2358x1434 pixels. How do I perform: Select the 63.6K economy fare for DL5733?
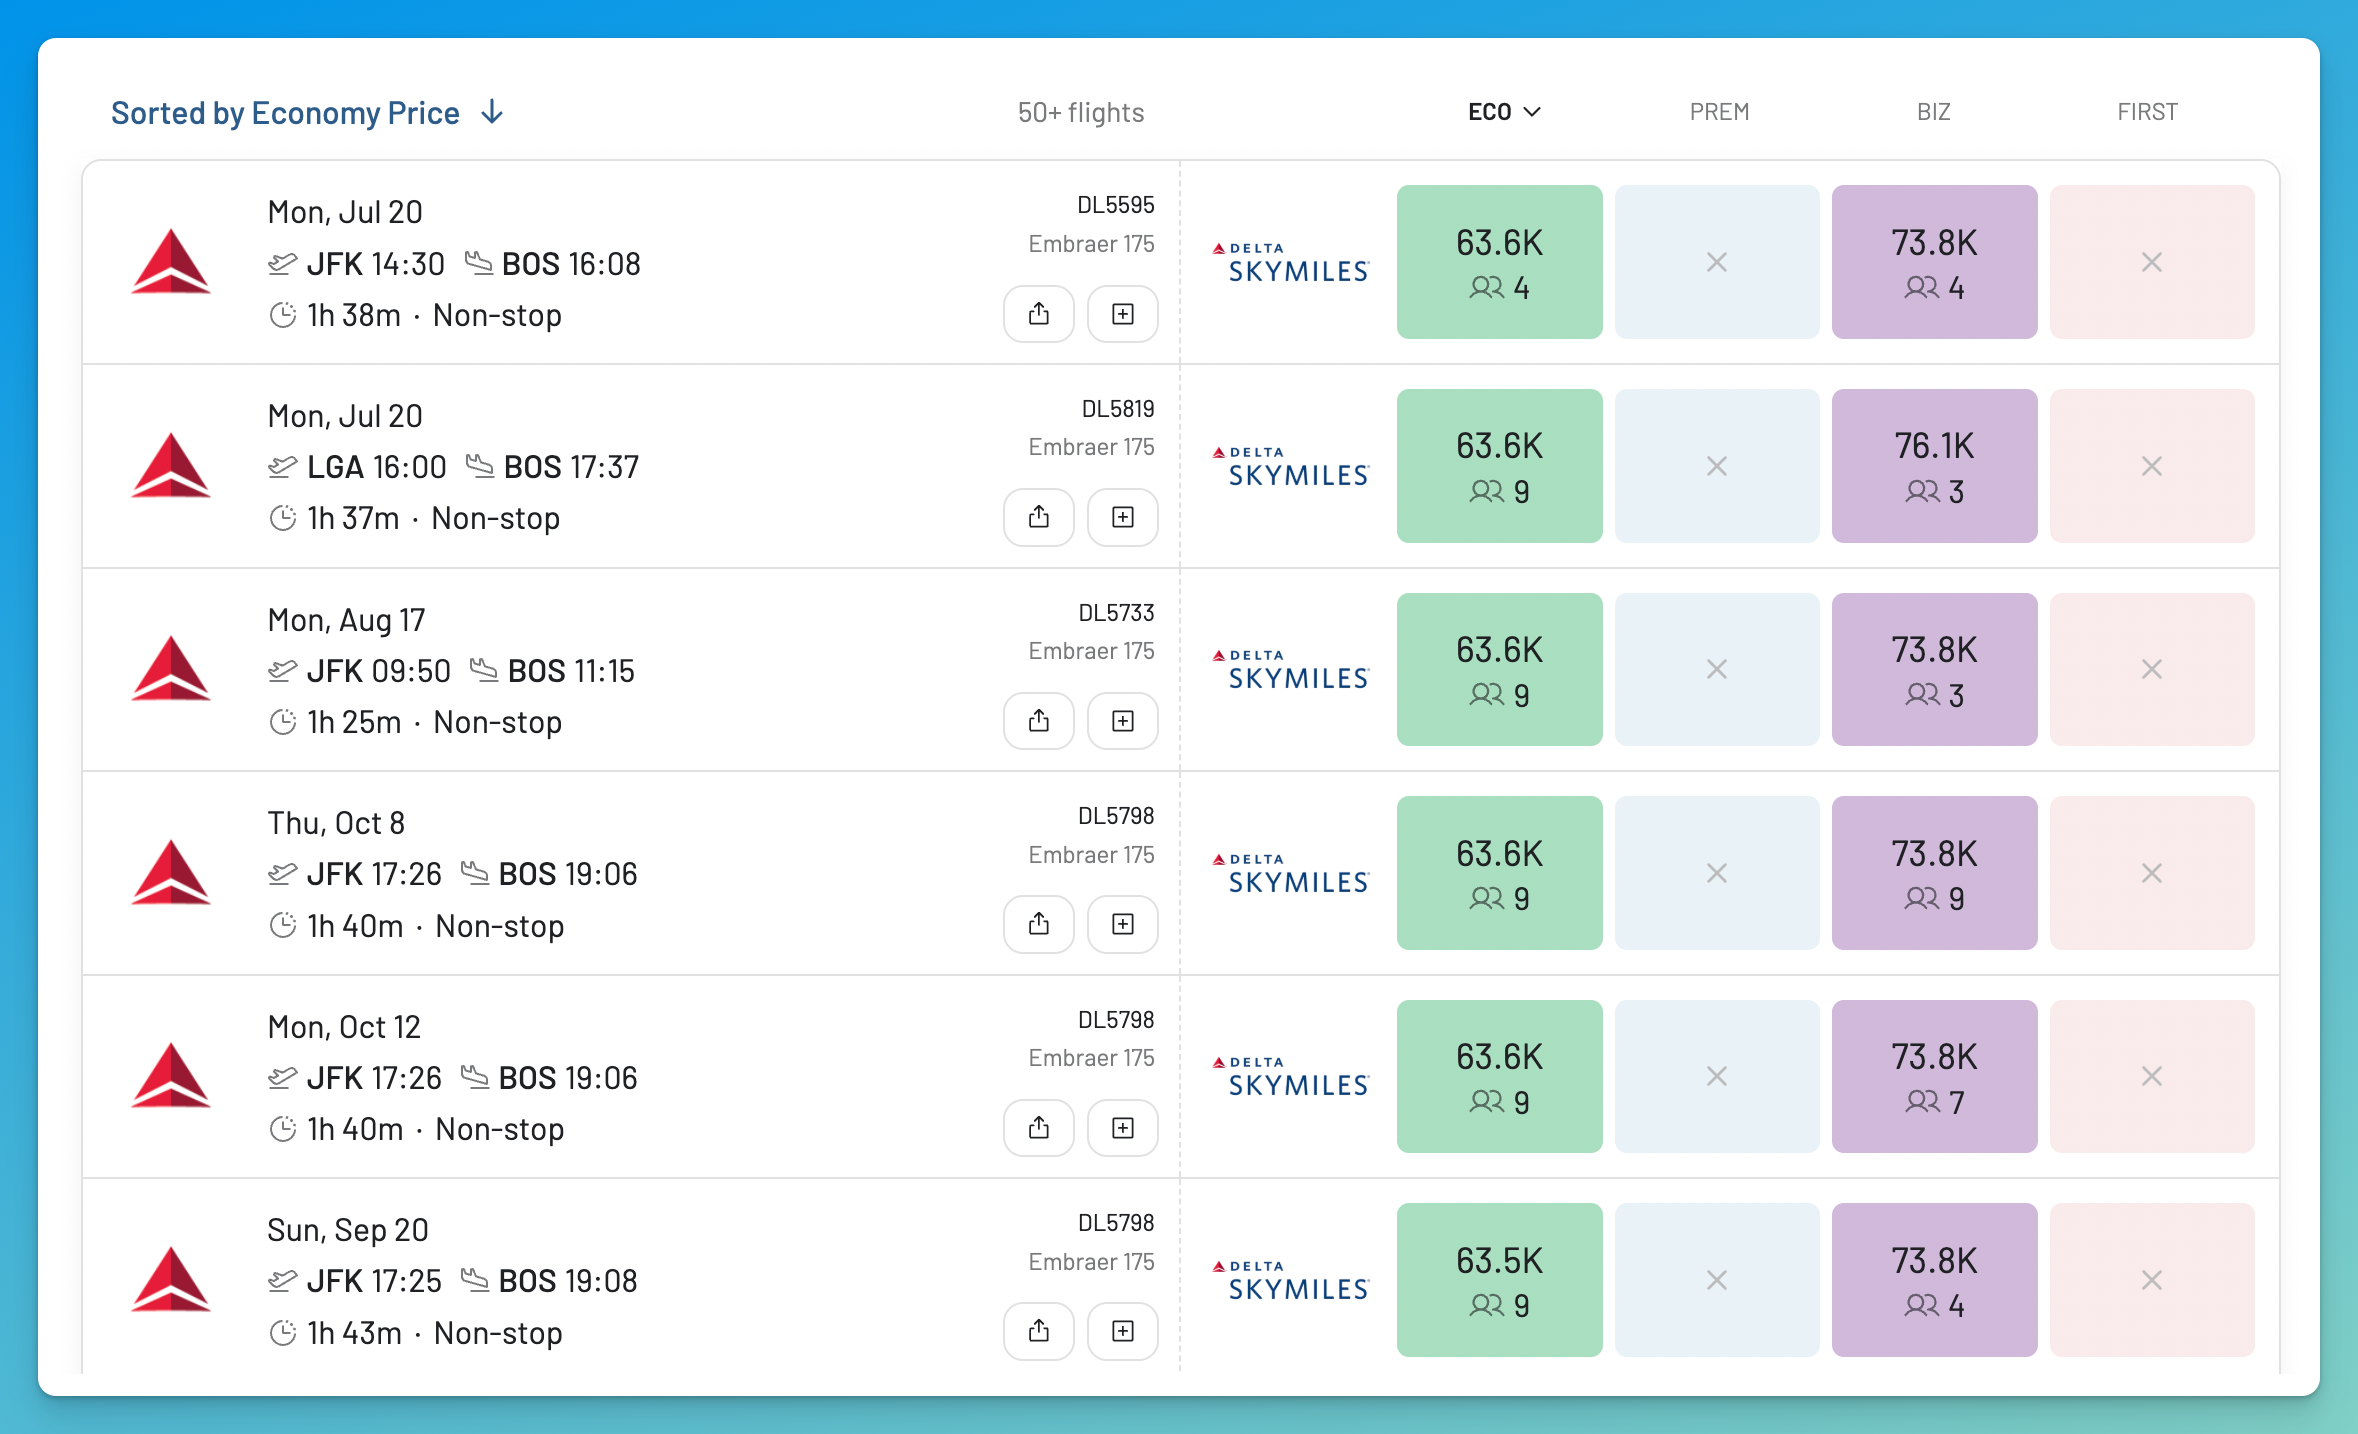pos(1499,669)
